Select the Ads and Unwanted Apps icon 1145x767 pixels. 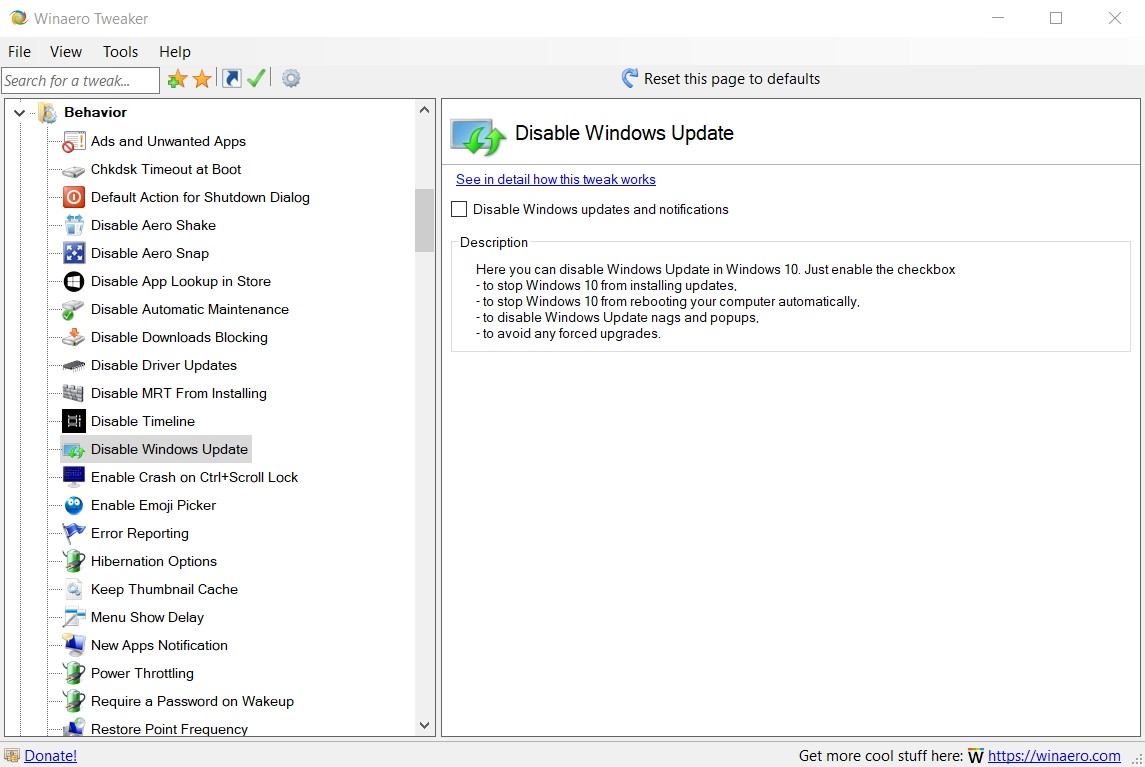coord(74,141)
